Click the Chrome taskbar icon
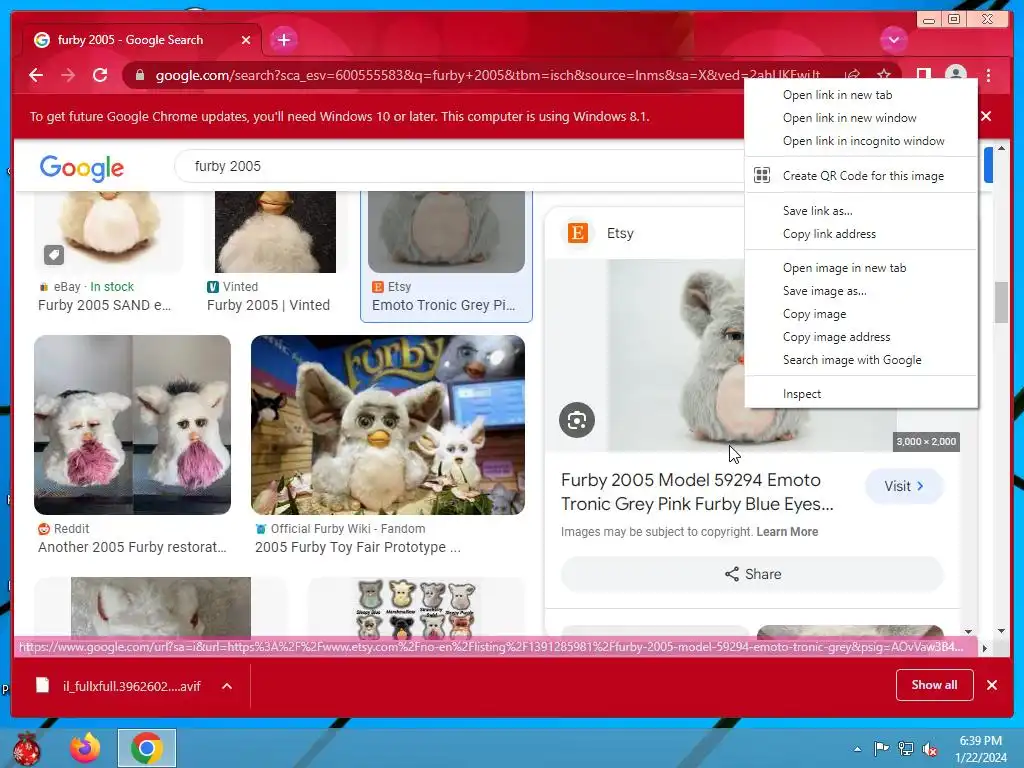This screenshot has height=768, width=1024. coord(147,748)
